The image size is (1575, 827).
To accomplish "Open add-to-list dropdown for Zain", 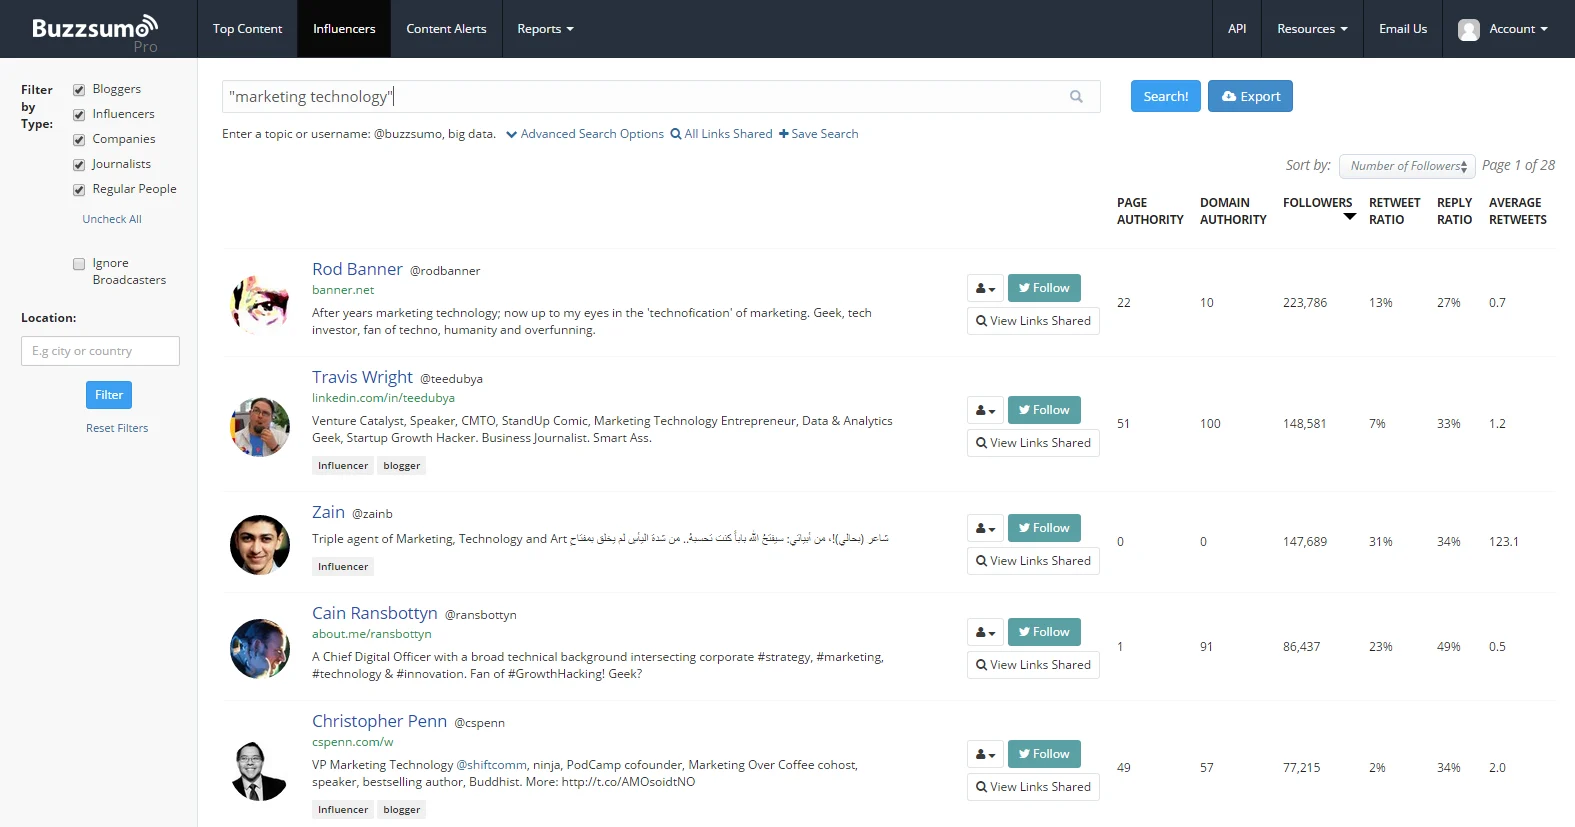I will click(x=985, y=528).
